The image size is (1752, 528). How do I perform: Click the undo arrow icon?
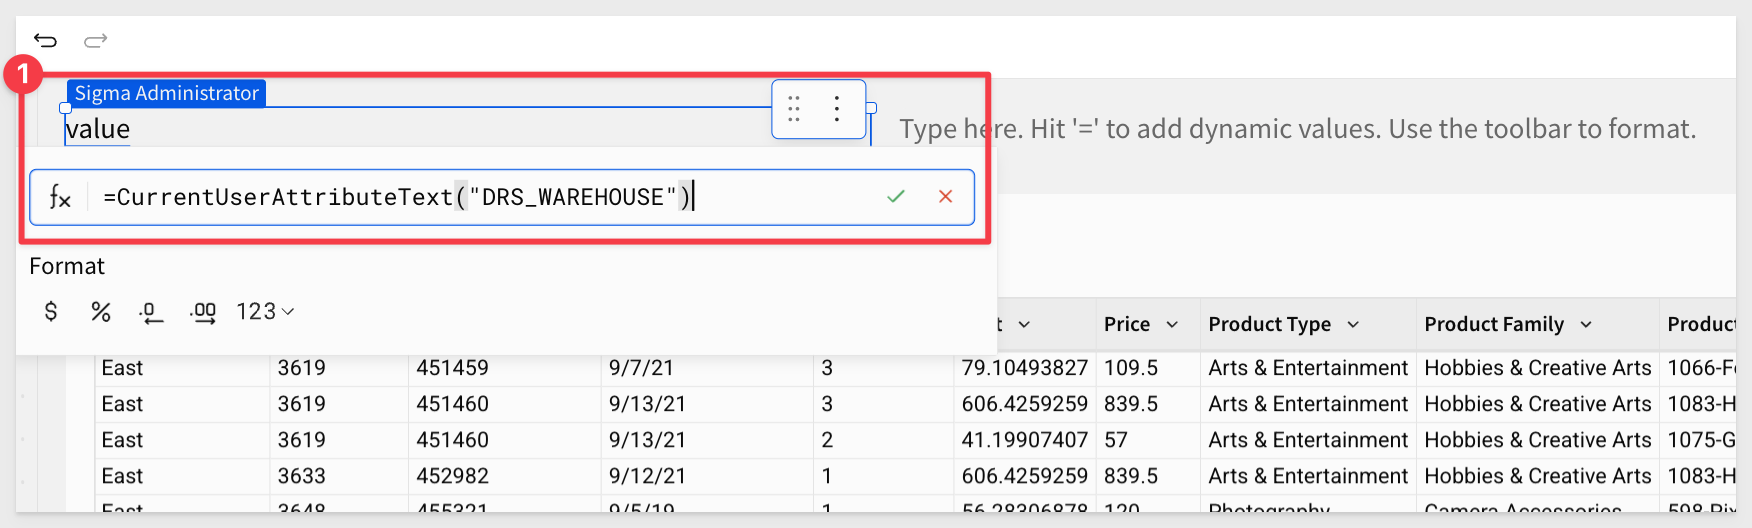[x=45, y=40]
